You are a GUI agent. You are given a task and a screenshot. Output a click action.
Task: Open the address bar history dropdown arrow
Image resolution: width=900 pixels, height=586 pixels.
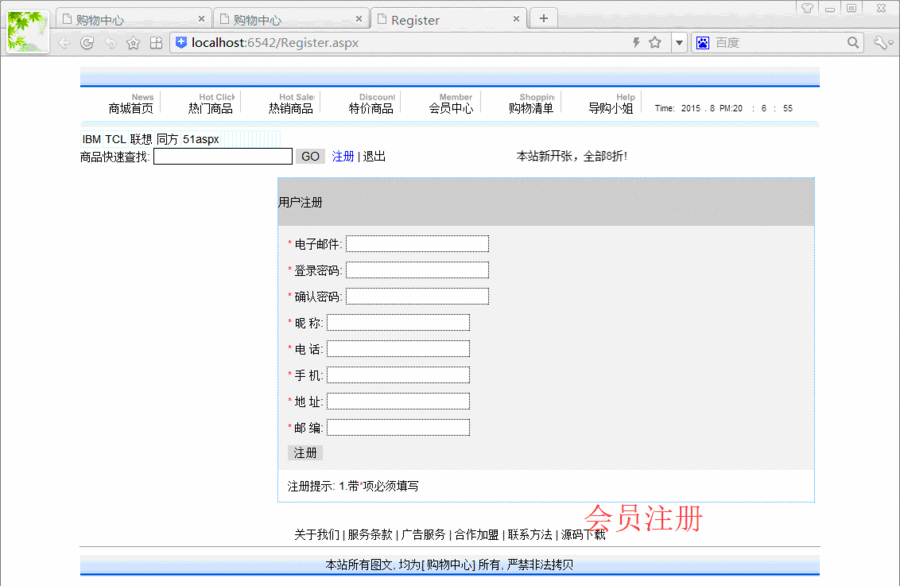point(679,42)
